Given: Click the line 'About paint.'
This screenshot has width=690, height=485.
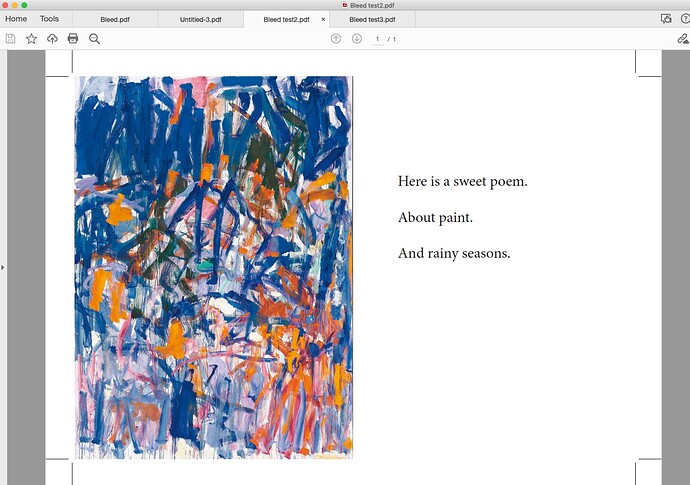Looking at the screenshot, I should tap(435, 217).
